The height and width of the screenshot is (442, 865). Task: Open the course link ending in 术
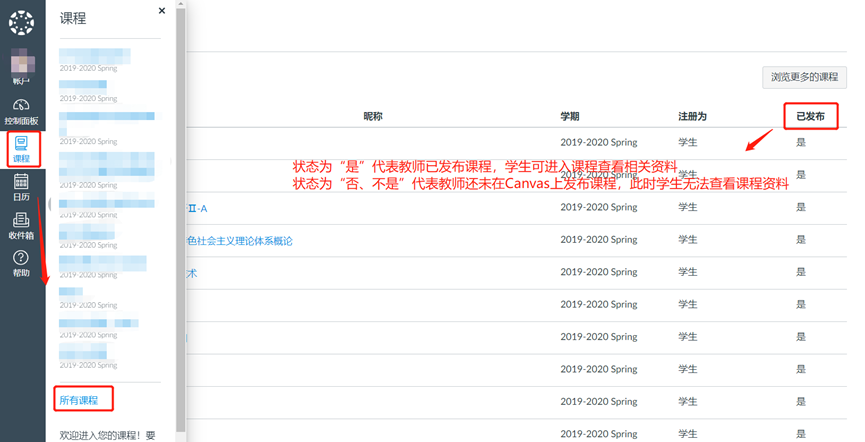[x=192, y=274]
